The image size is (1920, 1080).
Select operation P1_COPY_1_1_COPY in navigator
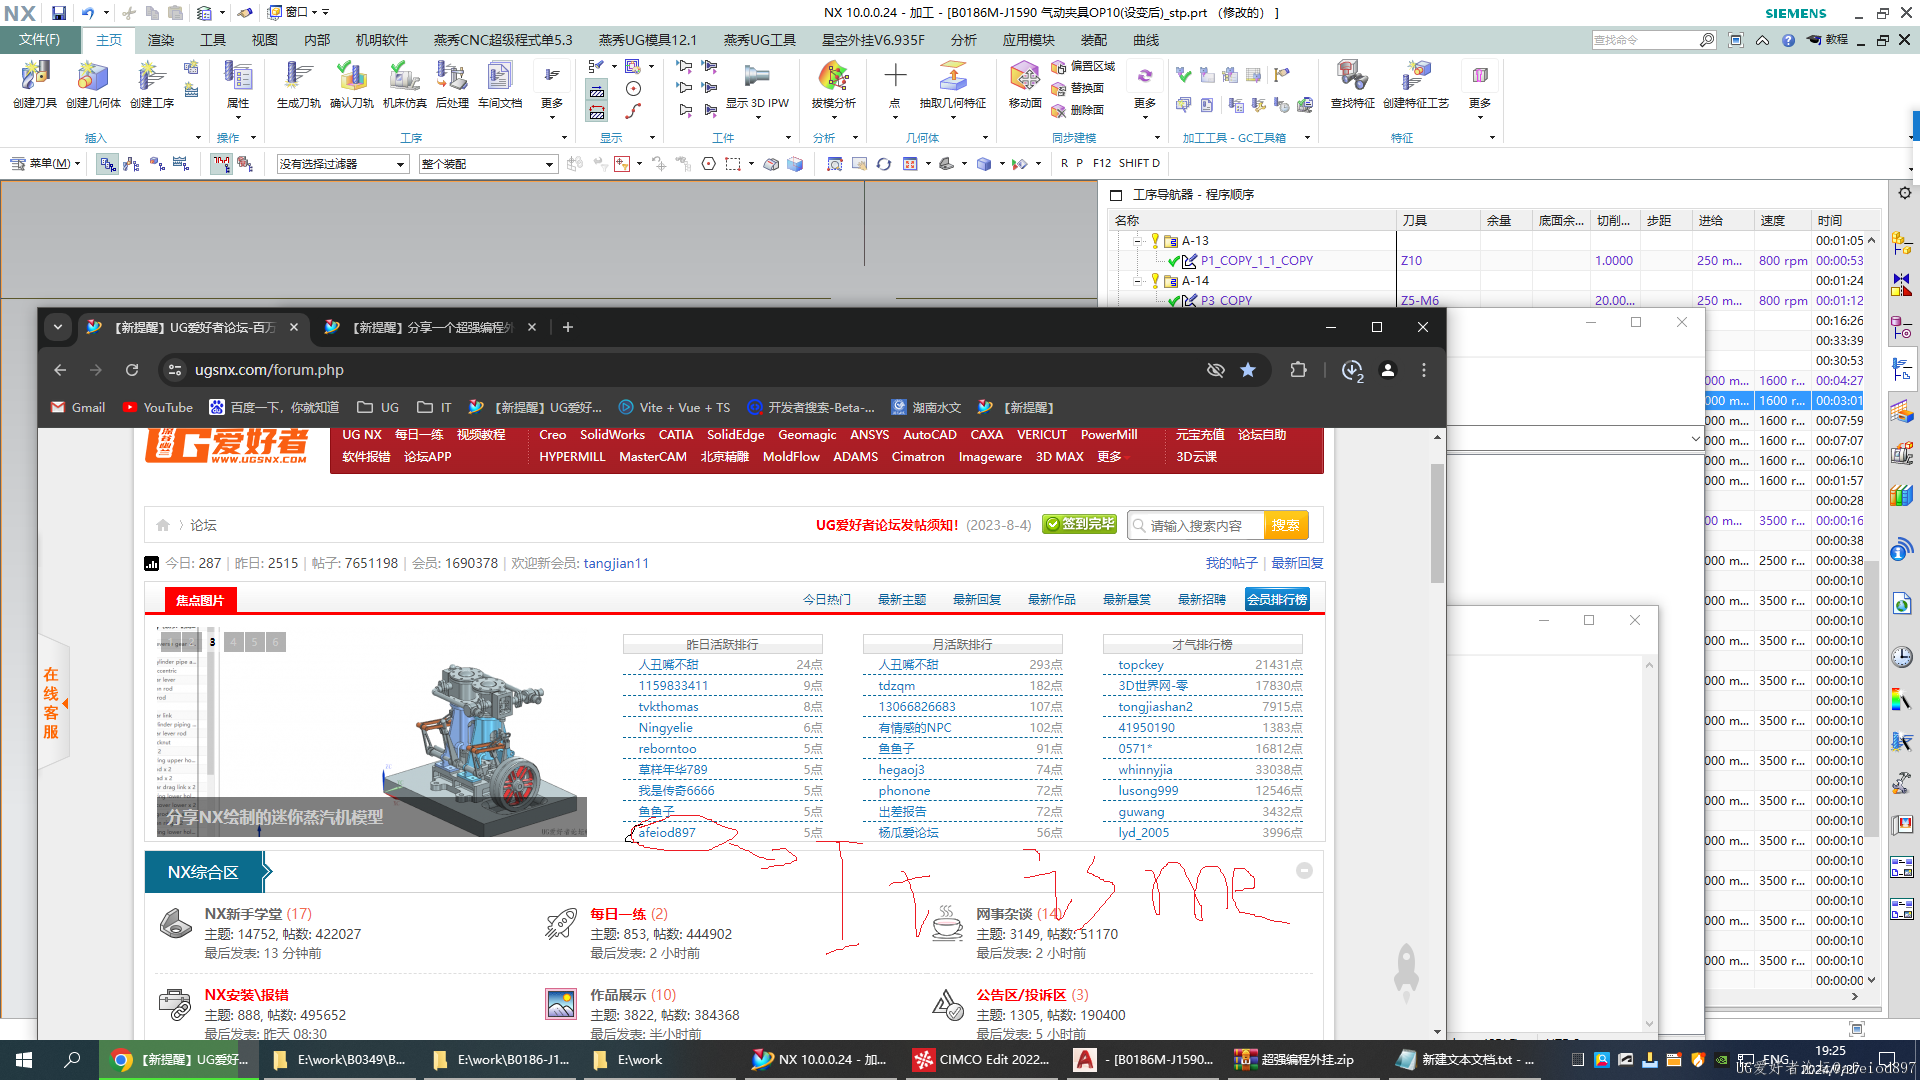1257,261
